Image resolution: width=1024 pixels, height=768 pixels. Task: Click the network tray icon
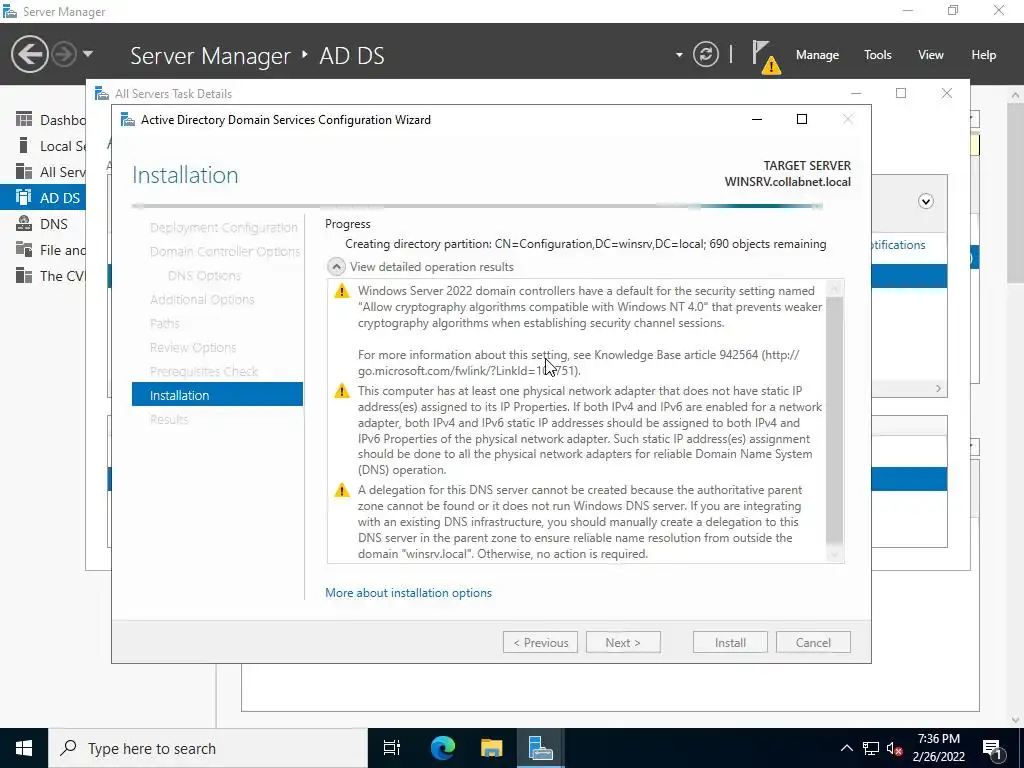[x=871, y=748]
